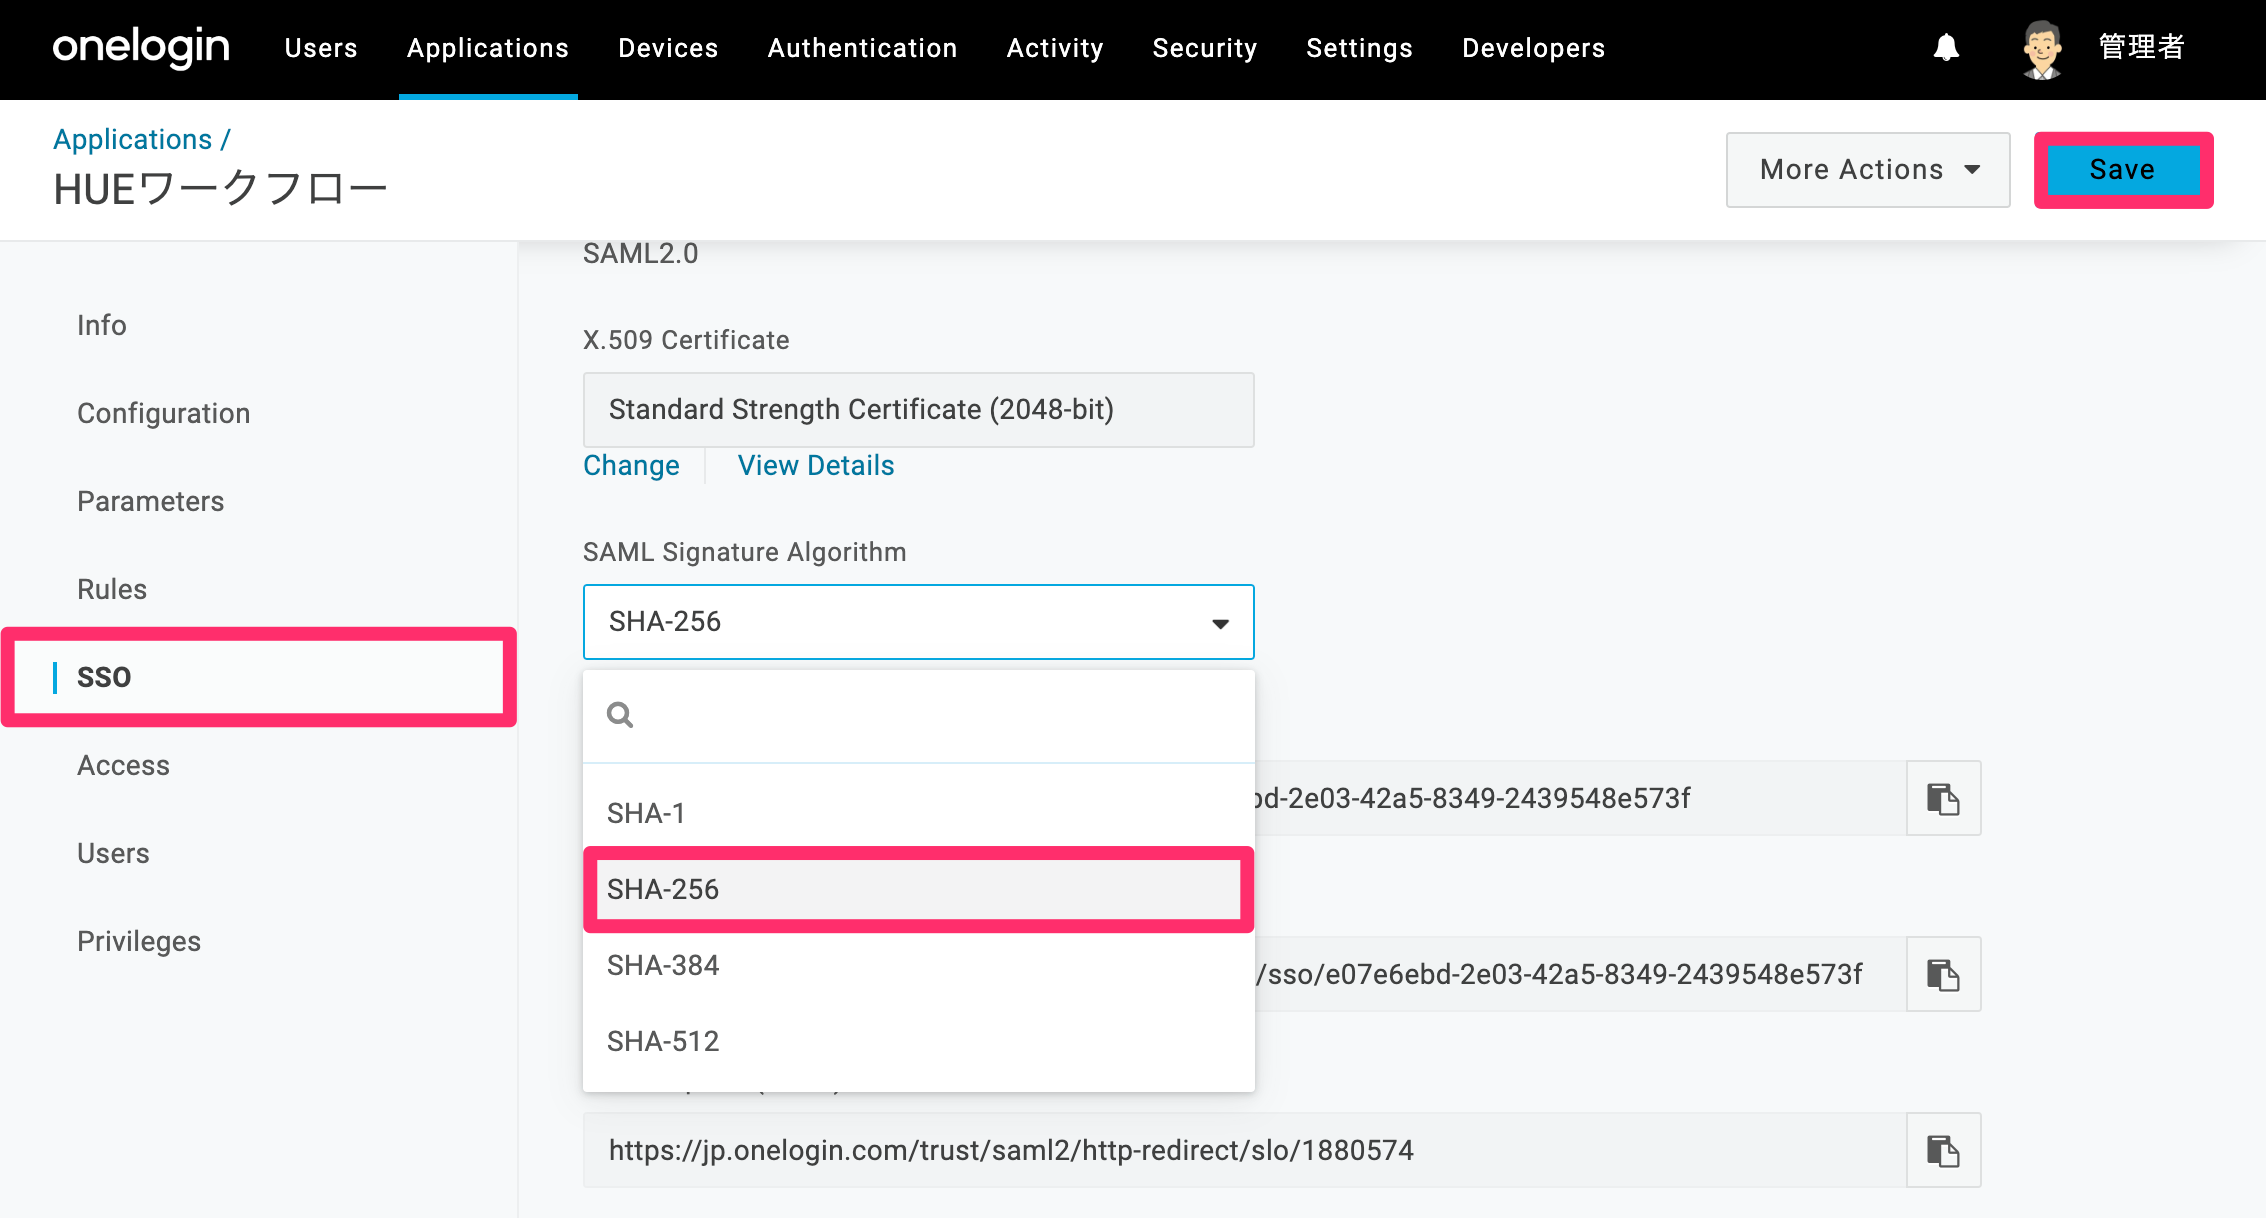The height and width of the screenshot is (1218, 2266).
Task: Switch to the Info tab
Action: pos(102,325)
